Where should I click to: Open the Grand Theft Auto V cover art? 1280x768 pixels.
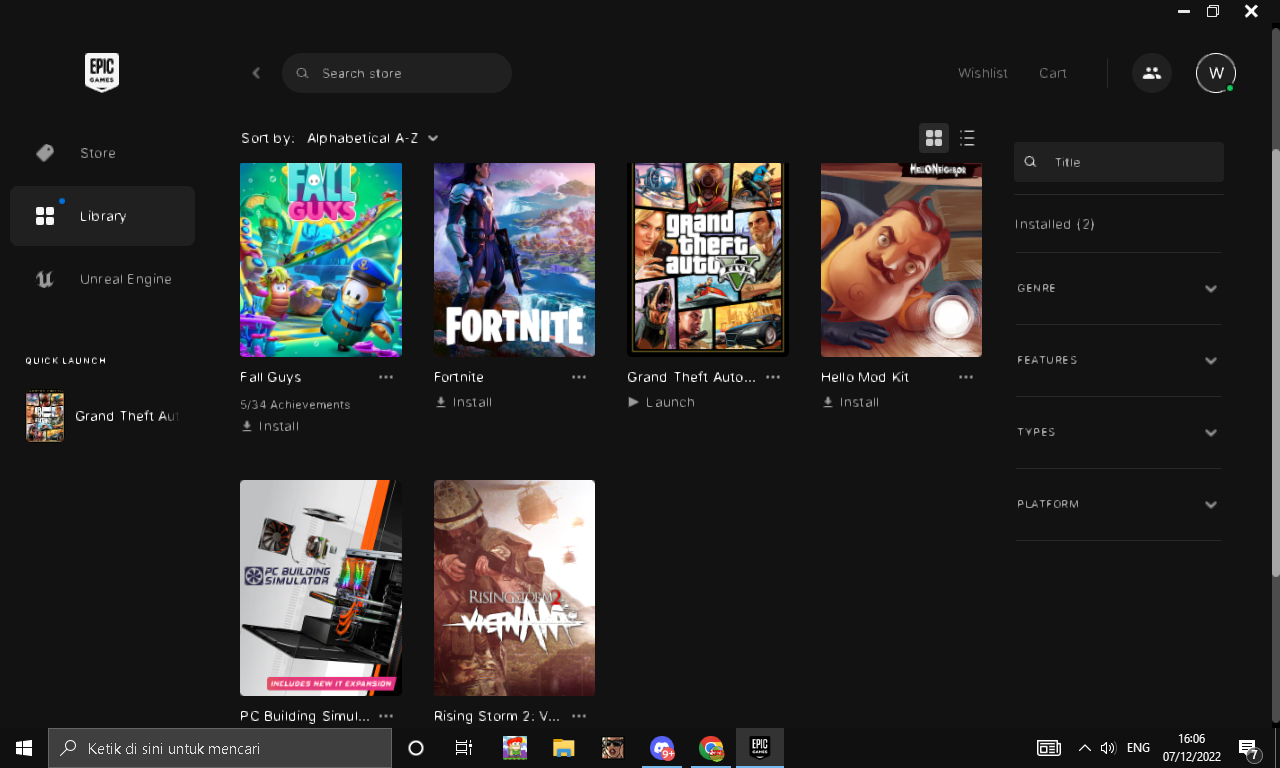708,260
